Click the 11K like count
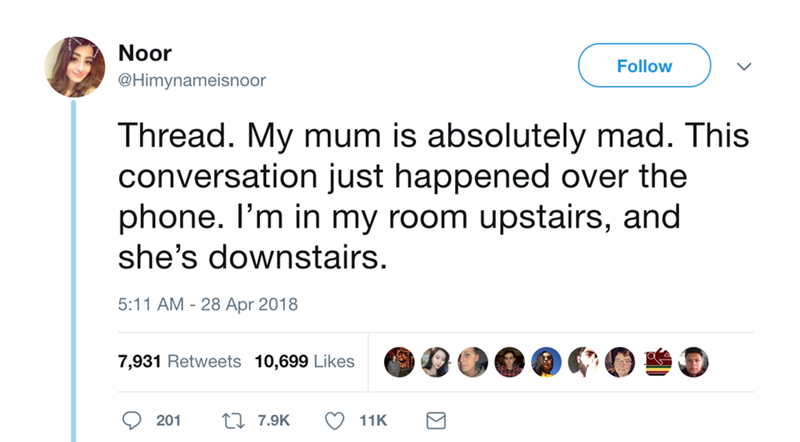Image resolution: width=800 pixels, height=442 pixels. tap(373, 421)
